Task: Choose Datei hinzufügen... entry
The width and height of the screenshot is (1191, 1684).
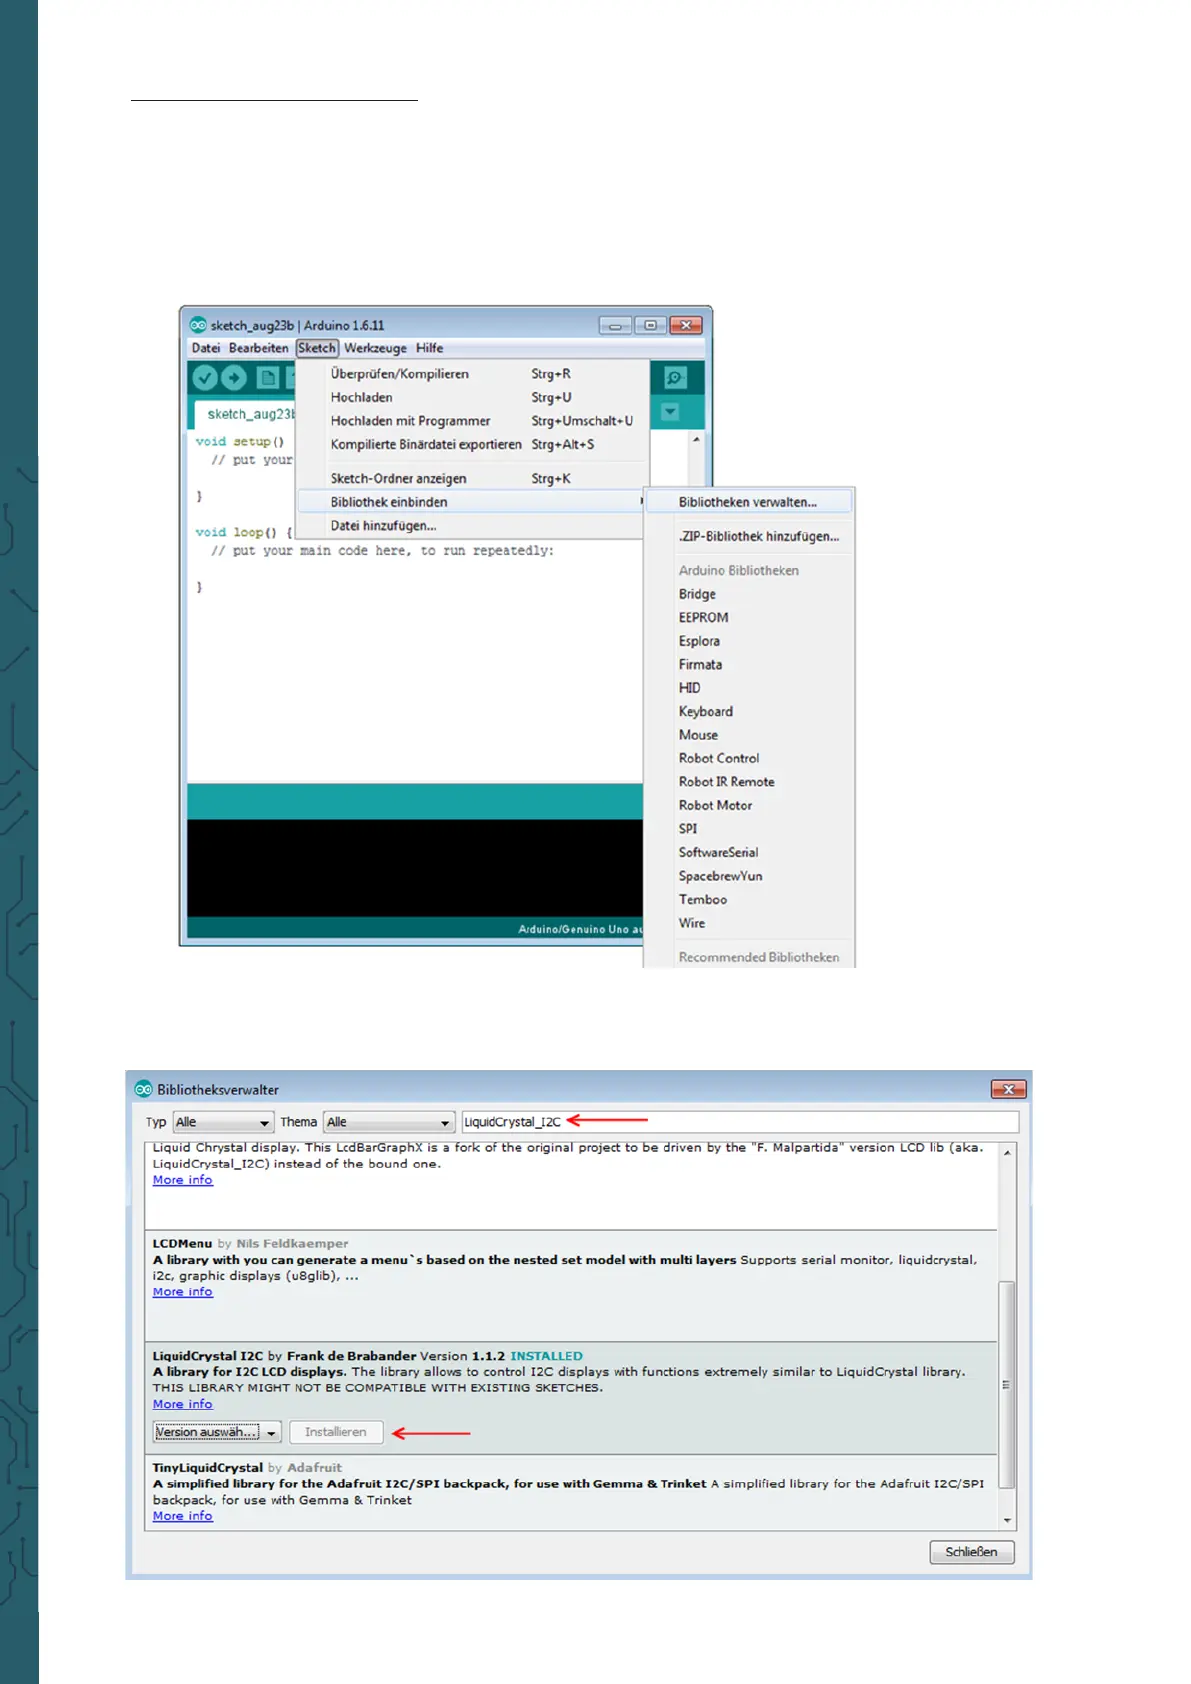Action: pos(473,526)
